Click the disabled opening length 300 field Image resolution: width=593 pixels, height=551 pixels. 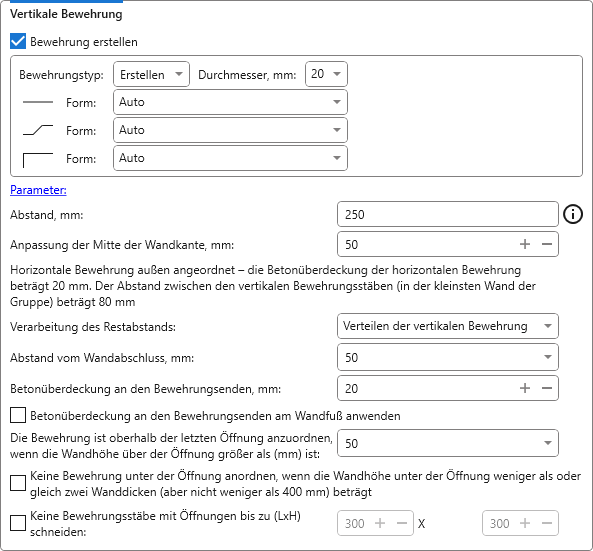pos(375,523)
